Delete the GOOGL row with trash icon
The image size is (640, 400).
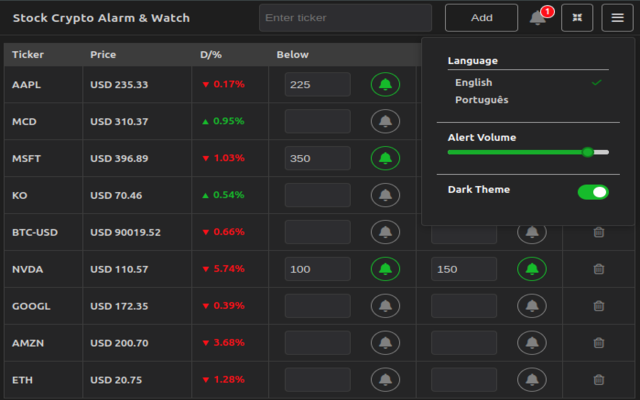click(x=599, y=306)
